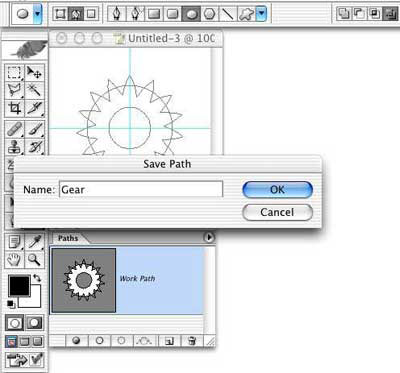
Task: Select the Clone Stamp tool
Action: pyautogui.click(x=14, y=147)
